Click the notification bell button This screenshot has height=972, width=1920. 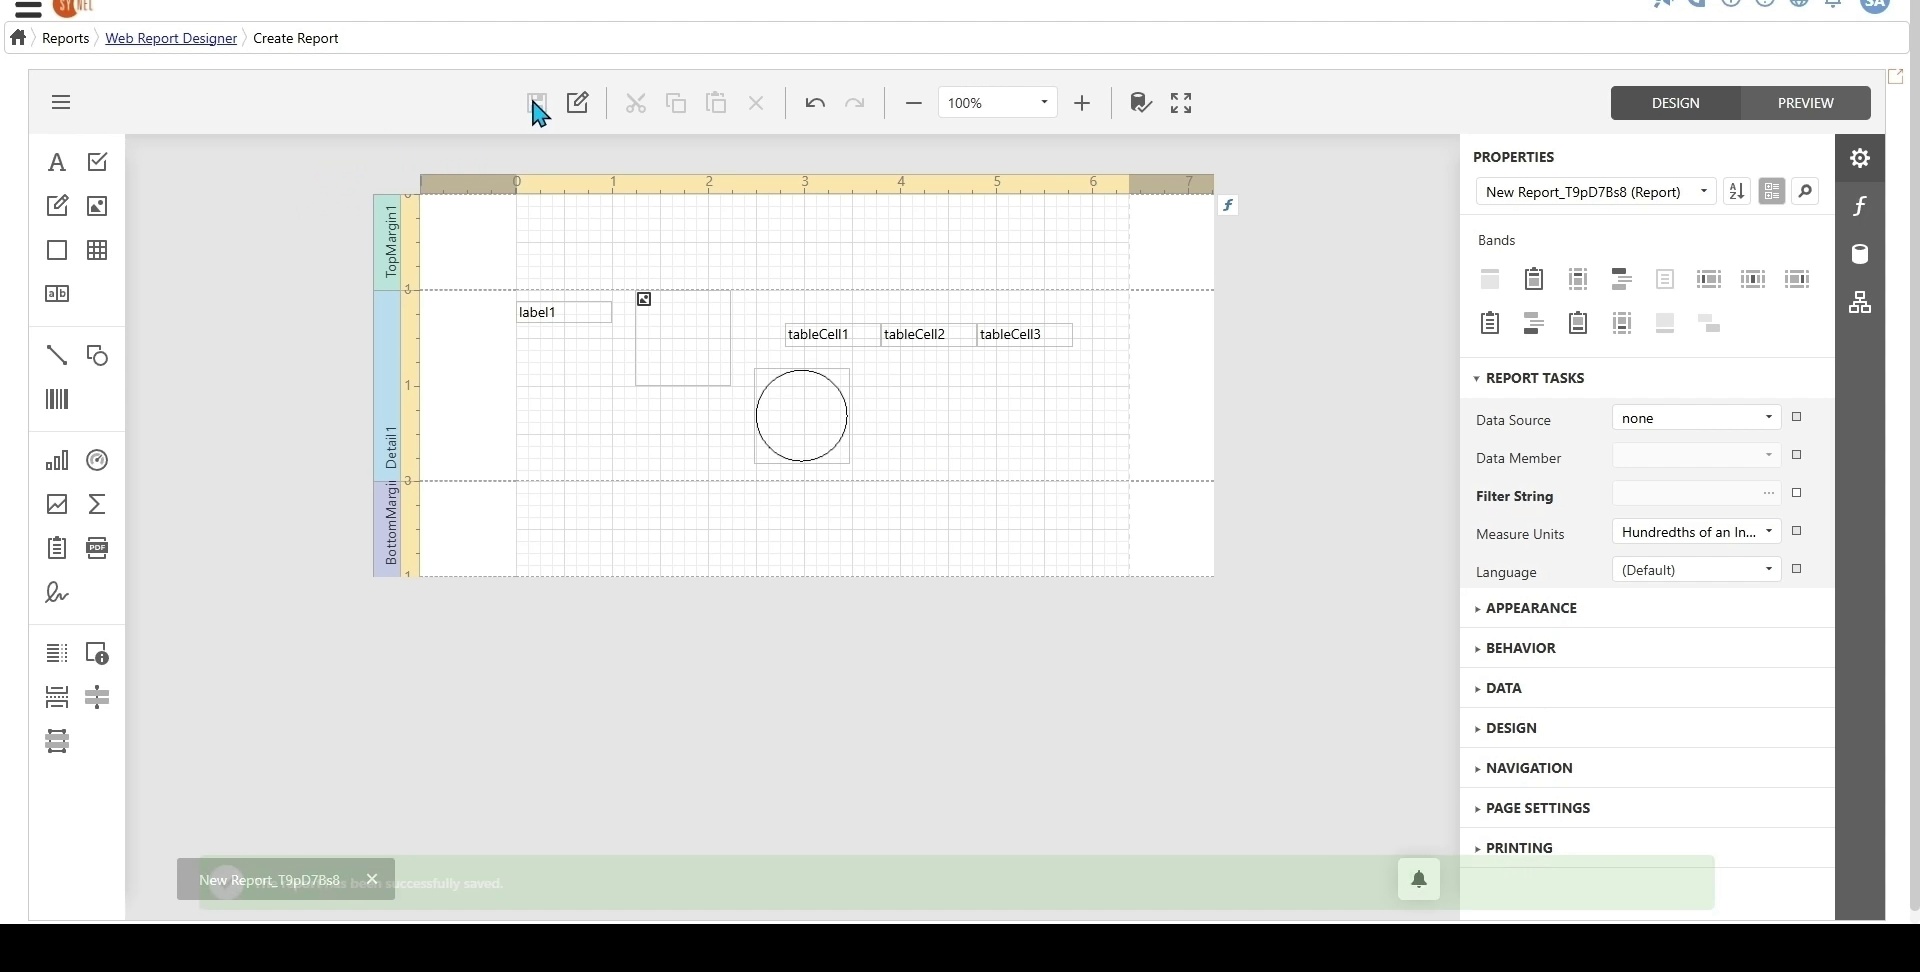pyautogui.click(x=1419, y=880)
